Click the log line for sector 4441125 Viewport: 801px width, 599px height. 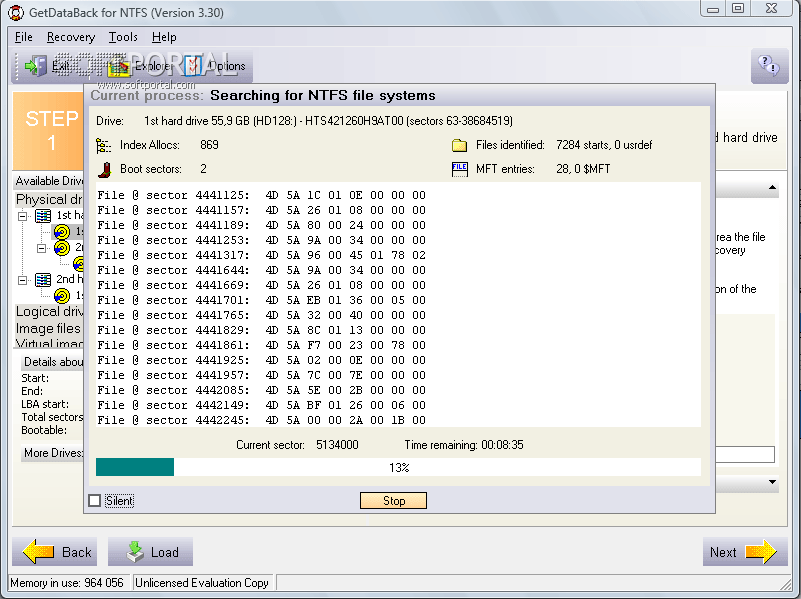(x=262, y=196)
